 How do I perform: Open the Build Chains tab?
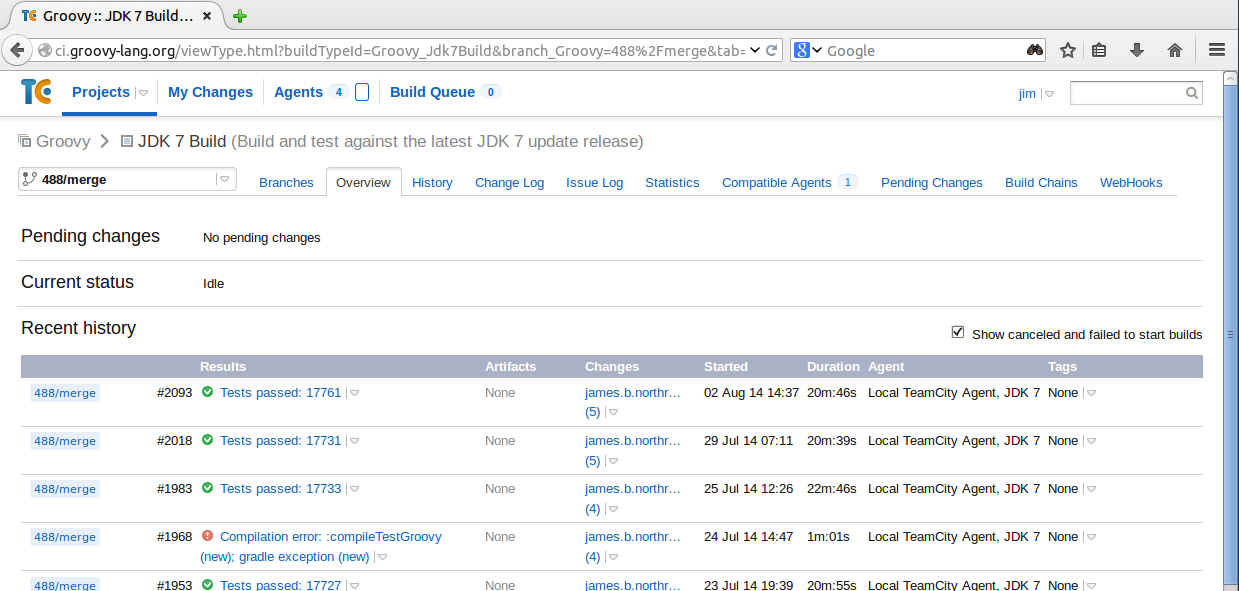click(x=1041, y=182)
